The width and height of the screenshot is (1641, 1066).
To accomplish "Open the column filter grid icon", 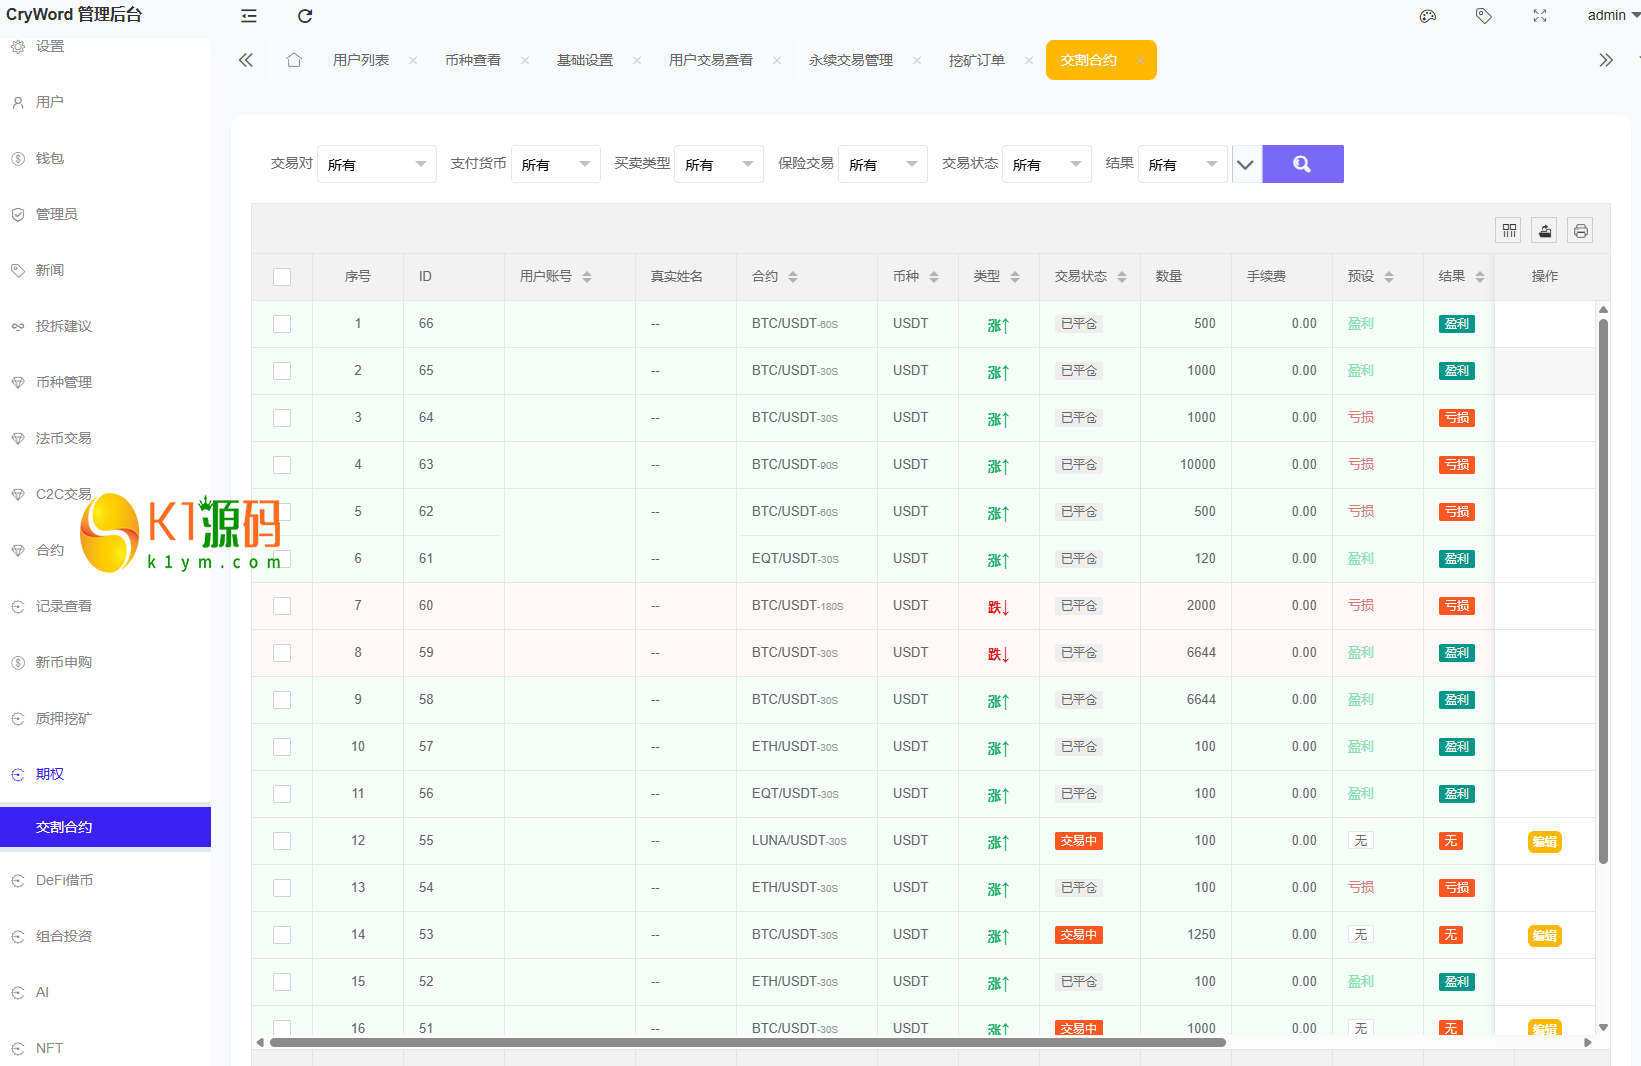I will 1509,231.
